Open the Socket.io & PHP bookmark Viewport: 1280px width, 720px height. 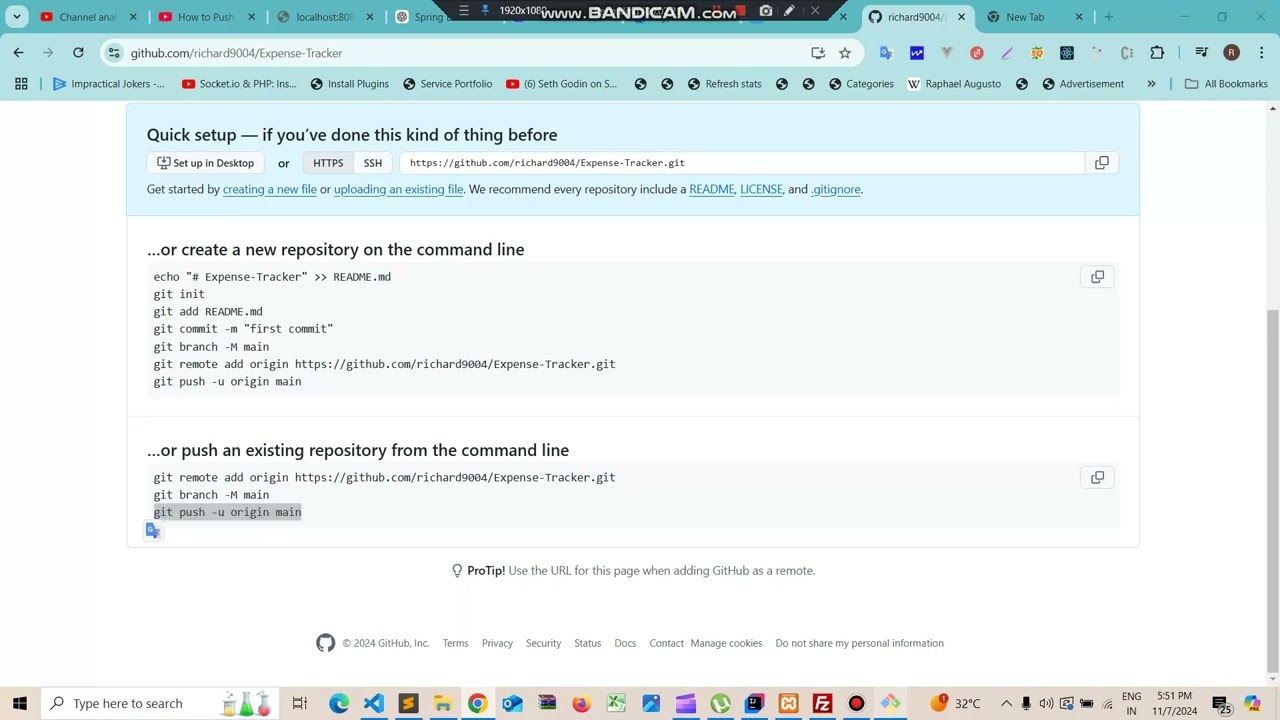click(x=239, y=84)
